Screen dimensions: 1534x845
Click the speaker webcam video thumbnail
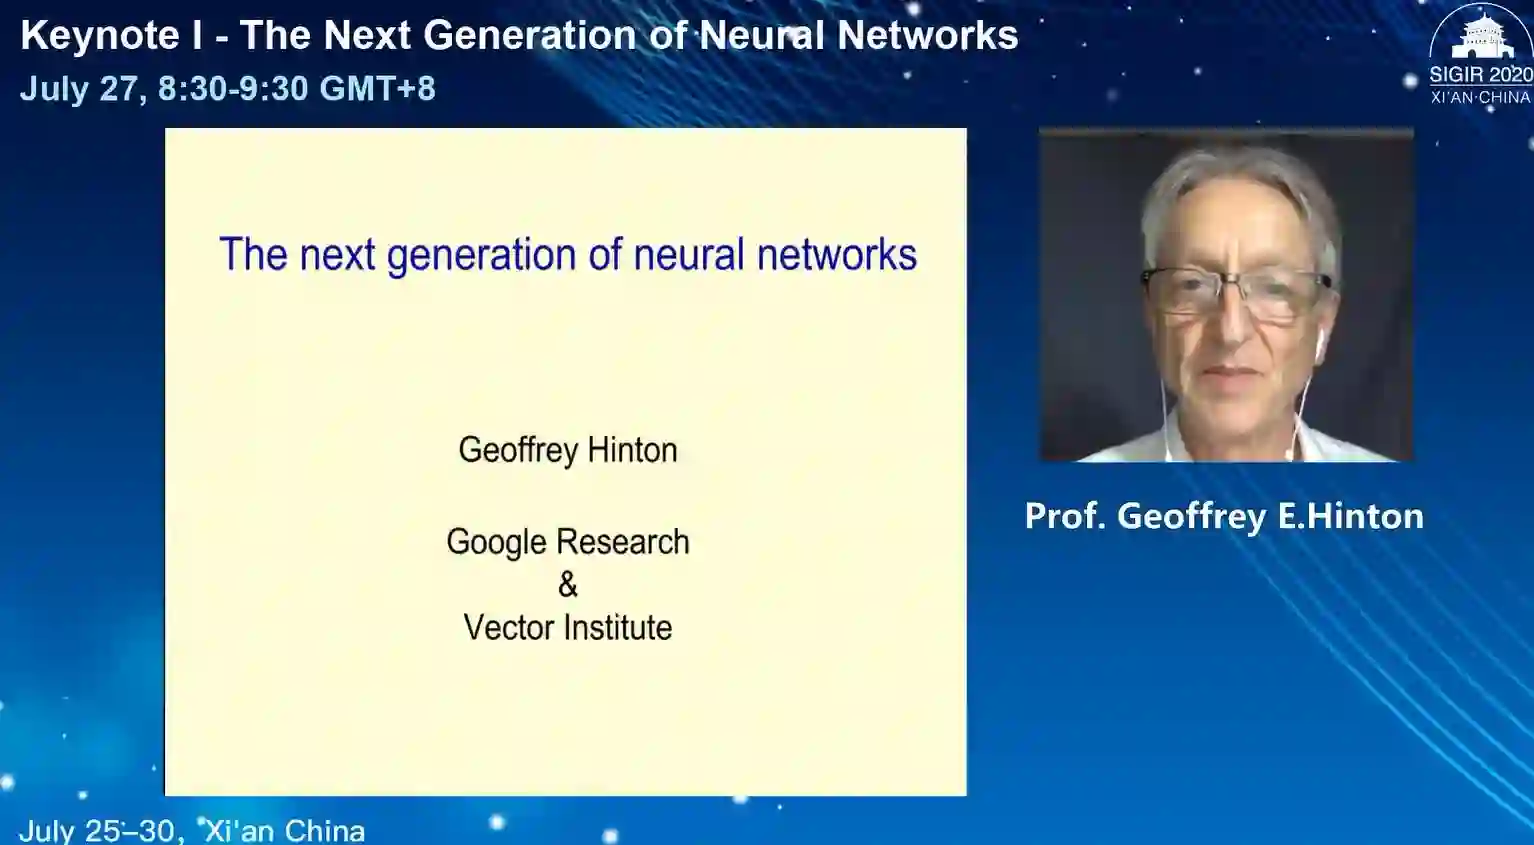[1226, 295]
